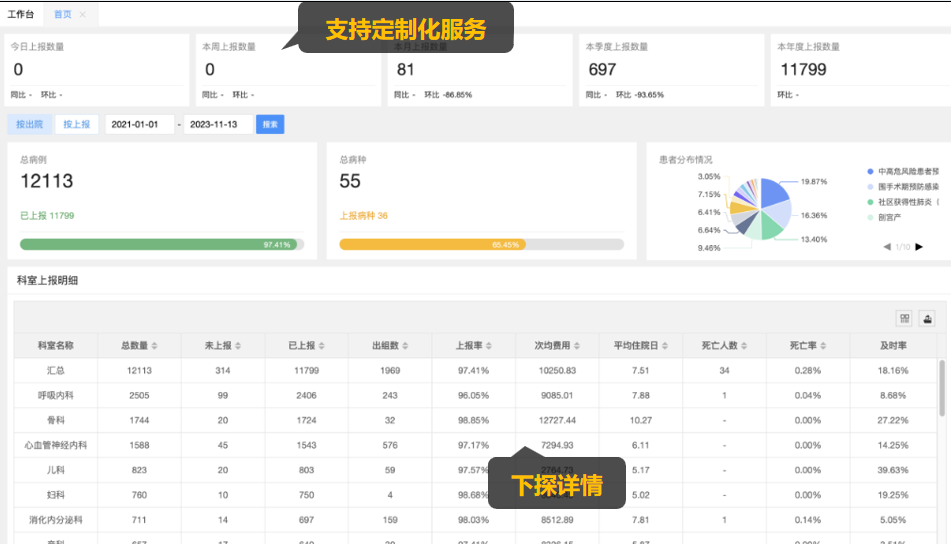
Task: Switch to 按上报 filter mode
Action: click(x=77, y=124)
